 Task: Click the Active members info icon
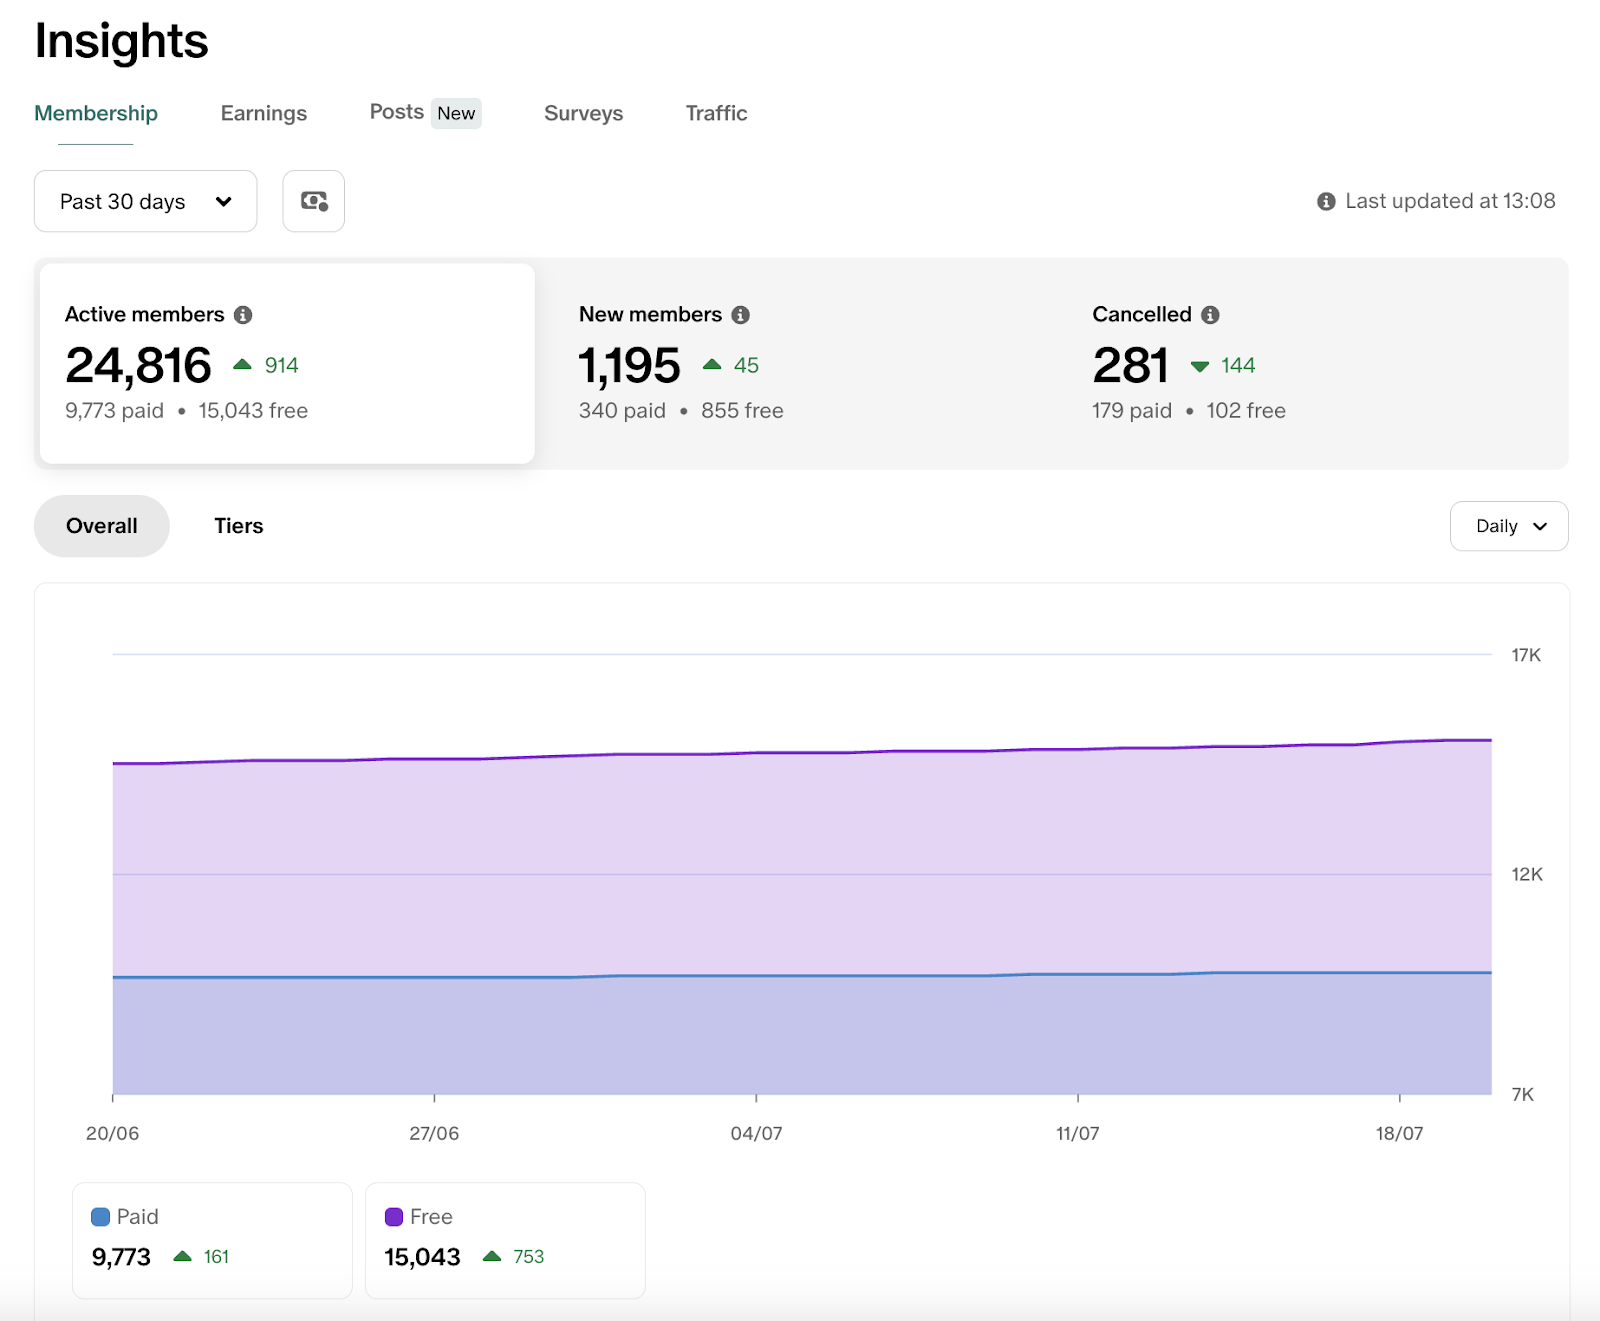(243, 315)
